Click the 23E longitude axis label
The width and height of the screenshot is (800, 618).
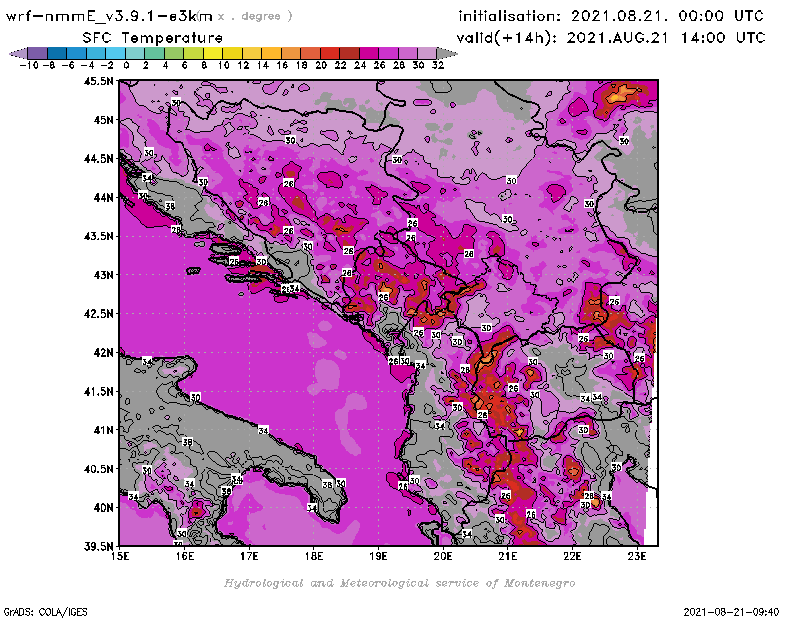coord(636,556)
